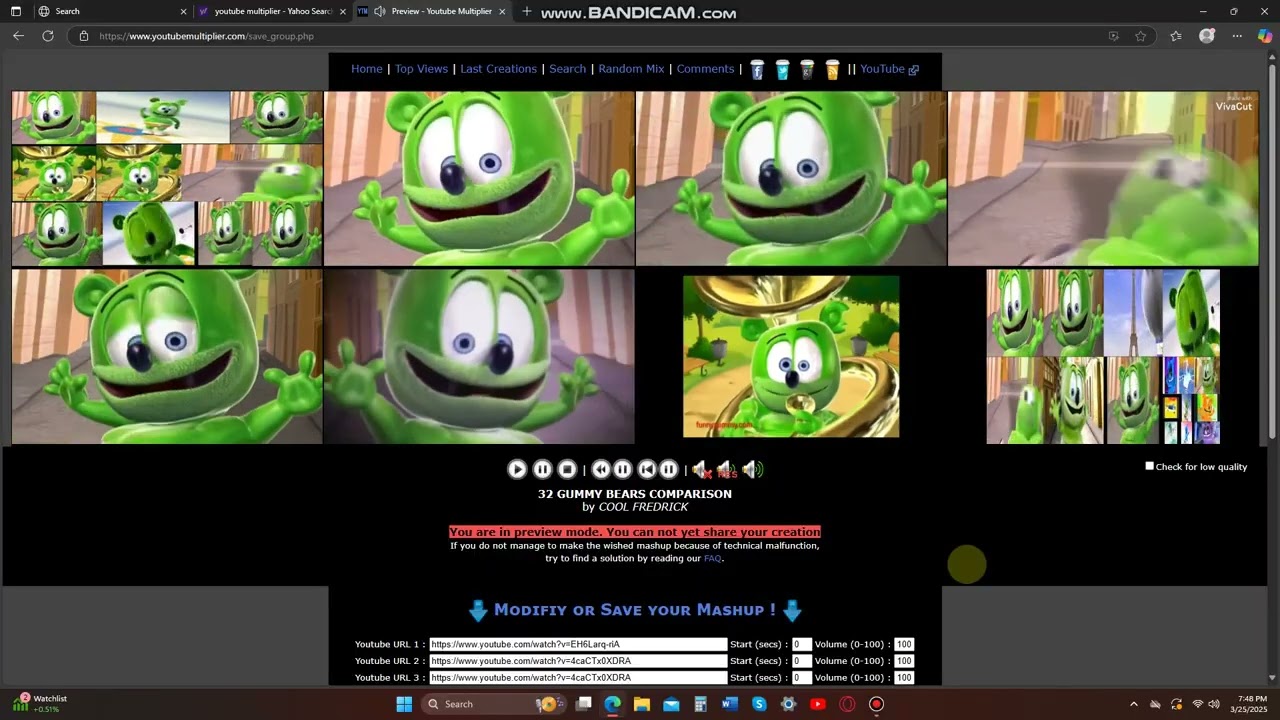Expand the system tray hidden icons chevron

click(1133, 704)
